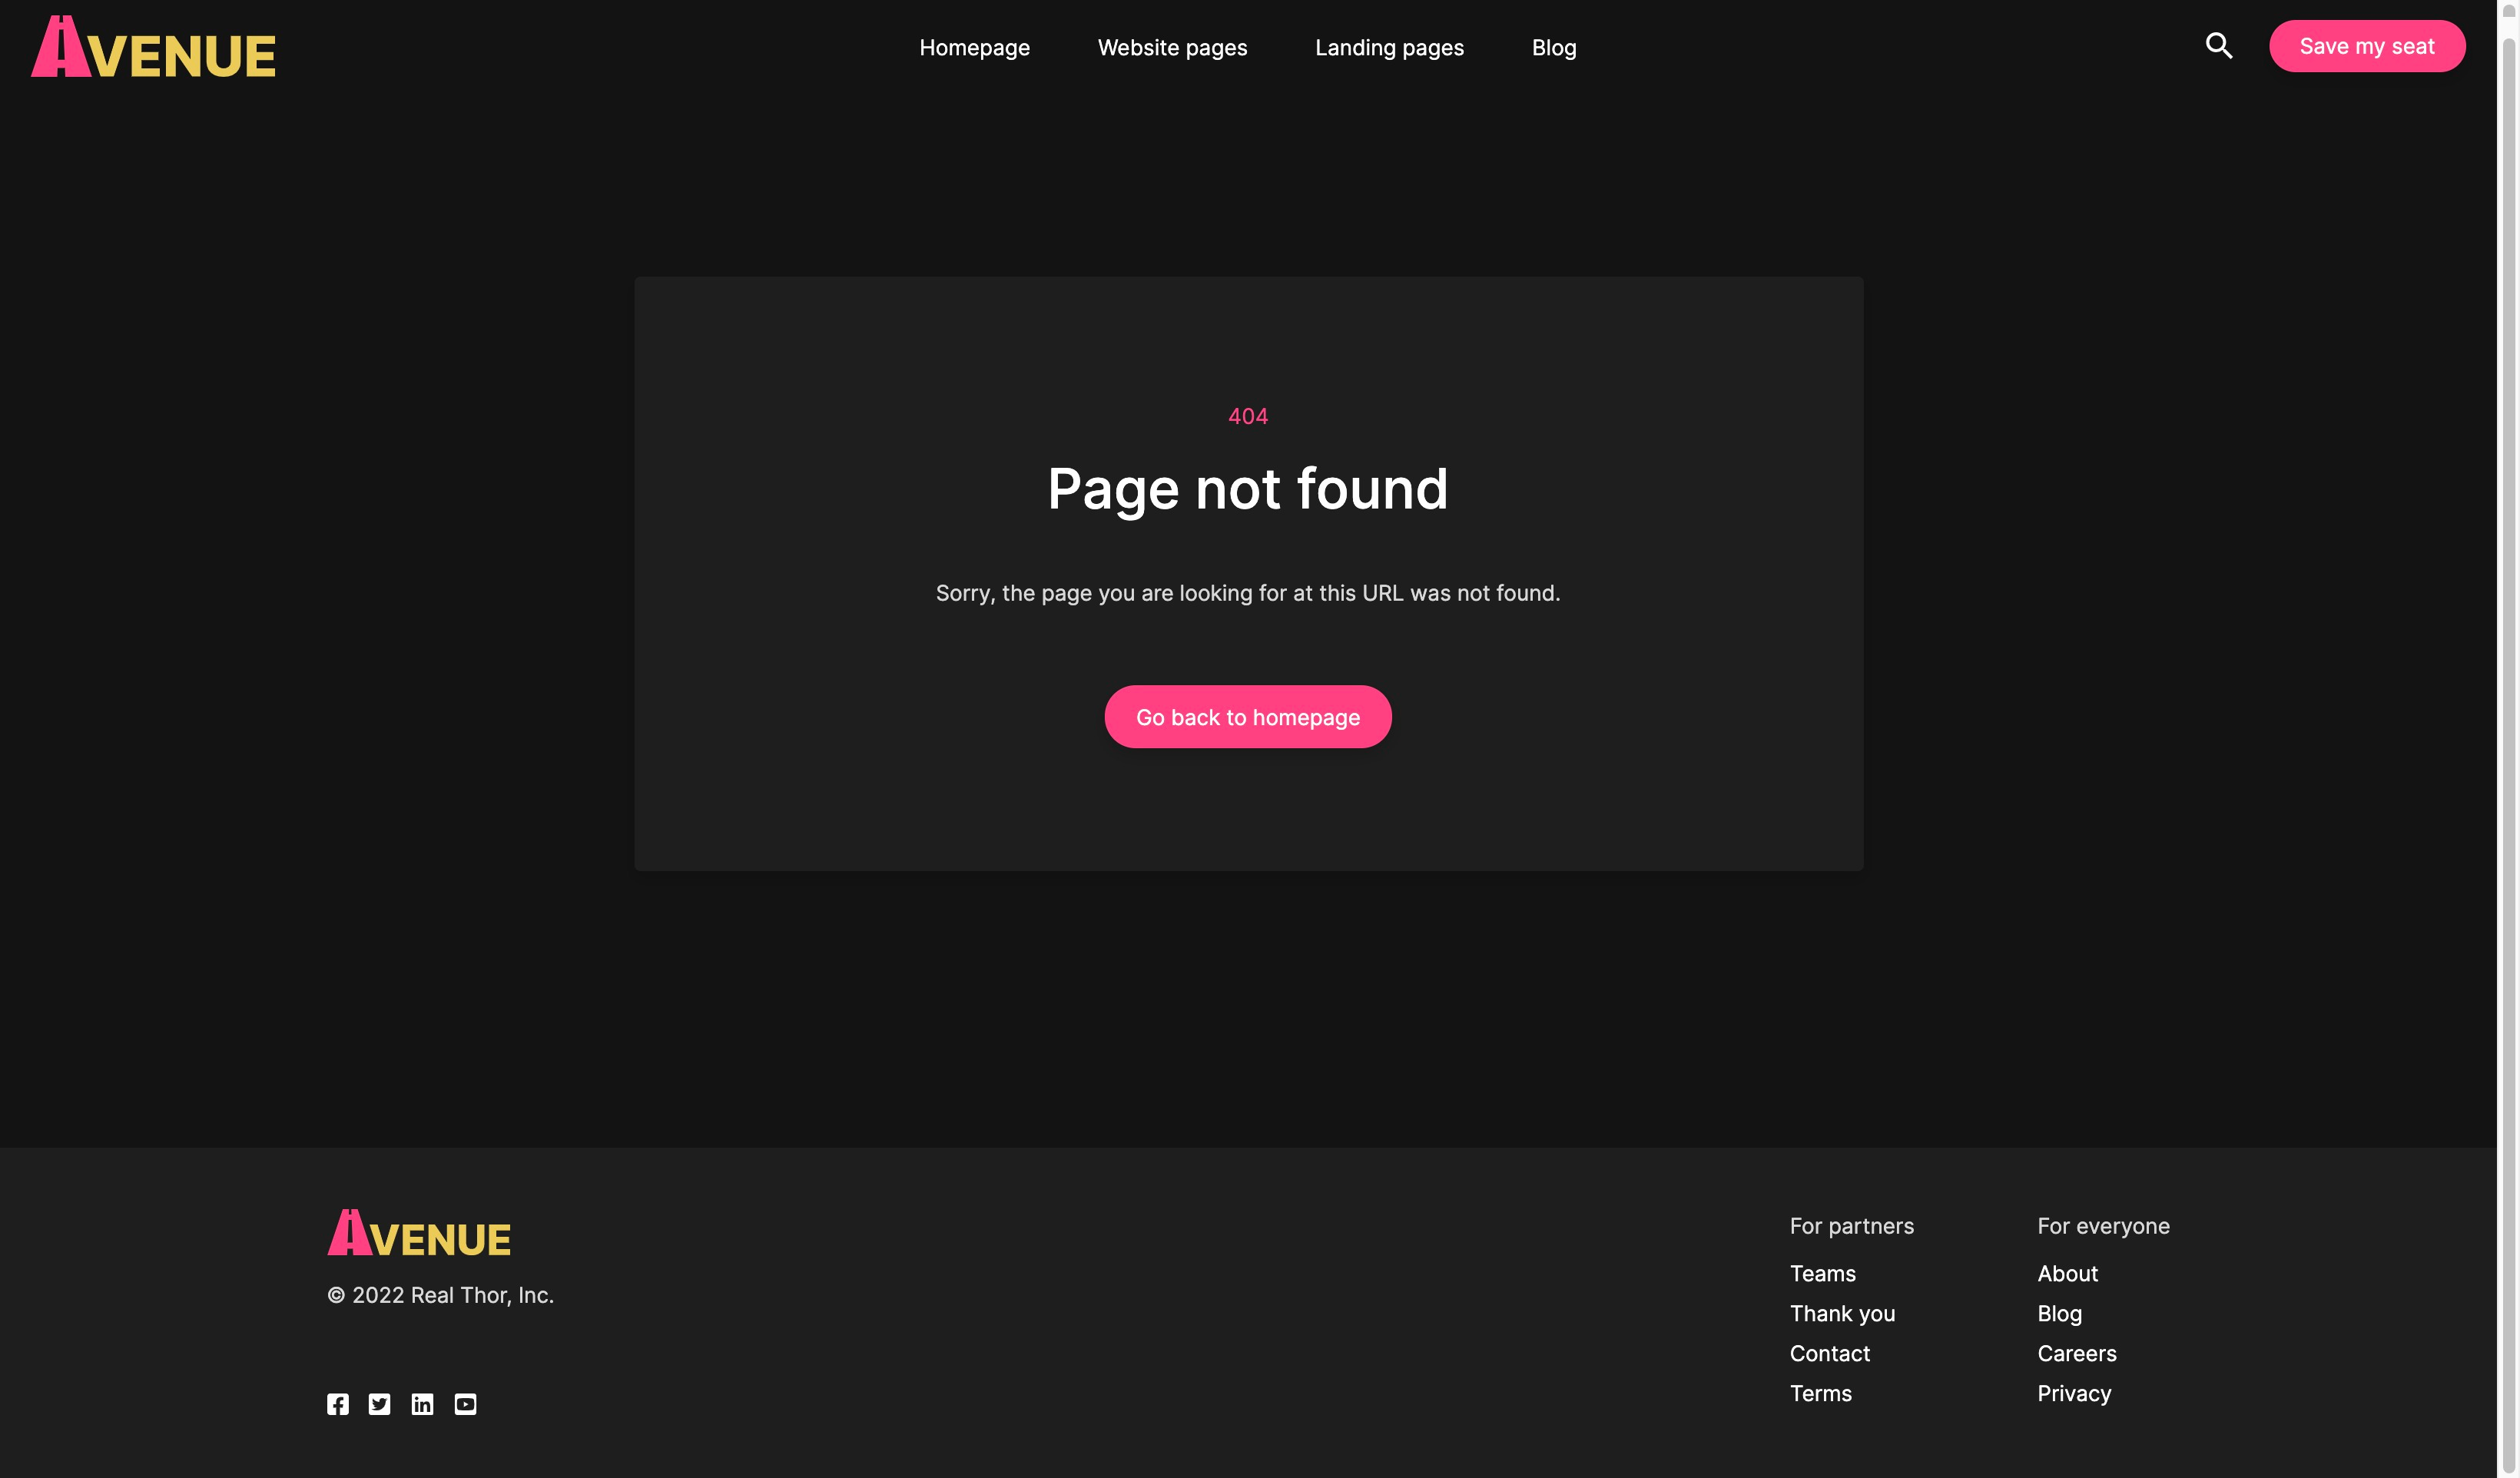
Task: Open the Twitter social icon
Action: (379, 1404)
